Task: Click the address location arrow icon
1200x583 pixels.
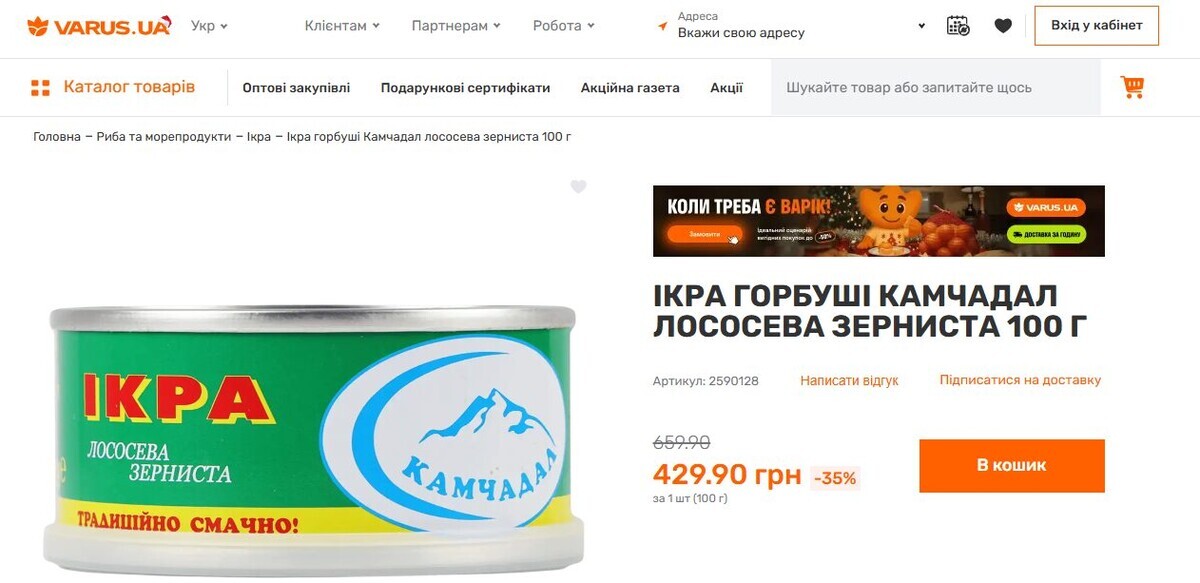Action: (x=662, y=26)
